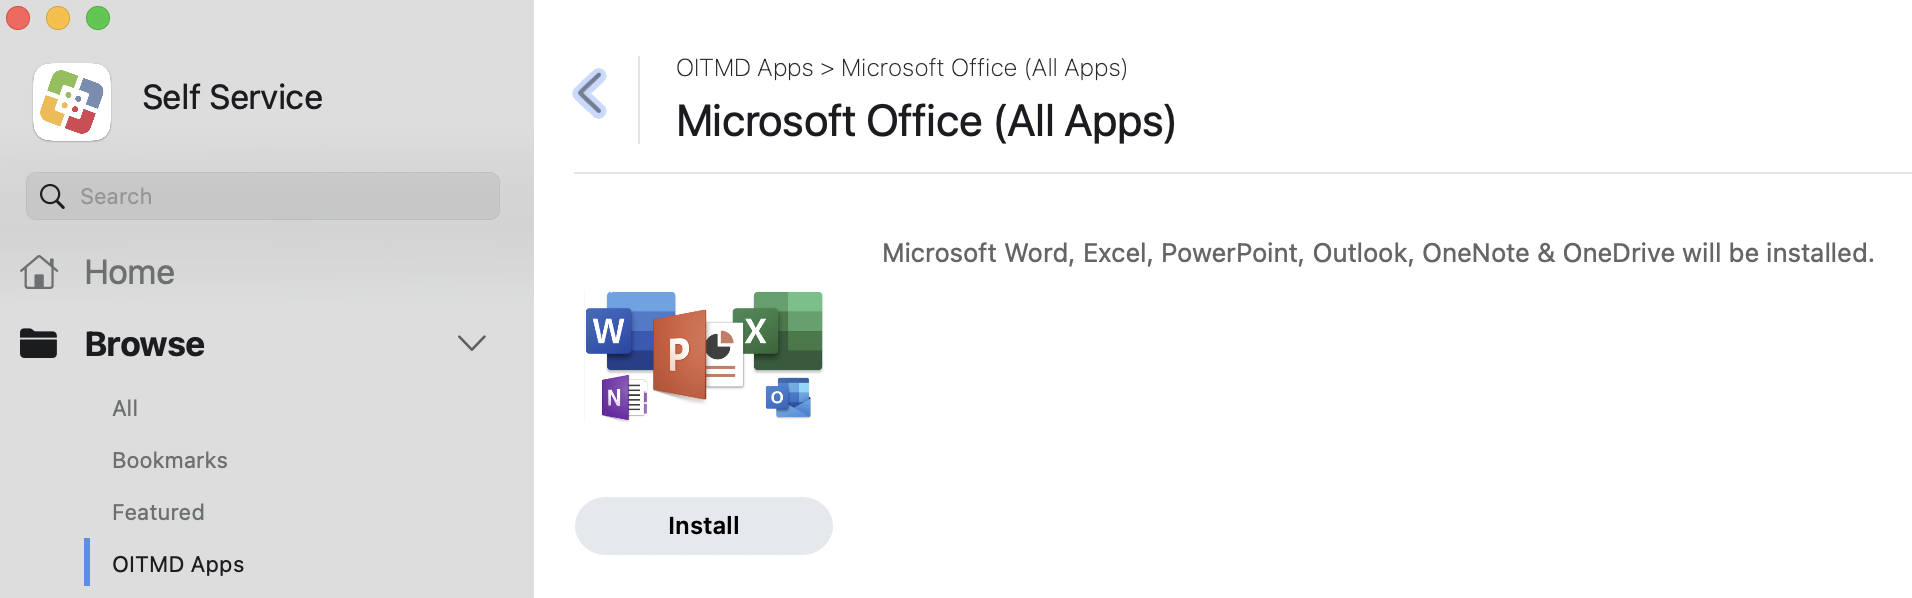Collapse the Browse section chevron

471,344
